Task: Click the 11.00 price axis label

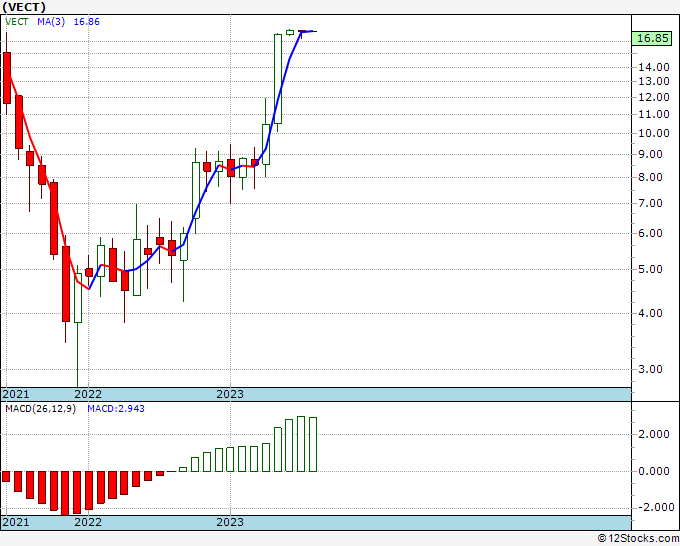Action: click(x=654, y=114)
